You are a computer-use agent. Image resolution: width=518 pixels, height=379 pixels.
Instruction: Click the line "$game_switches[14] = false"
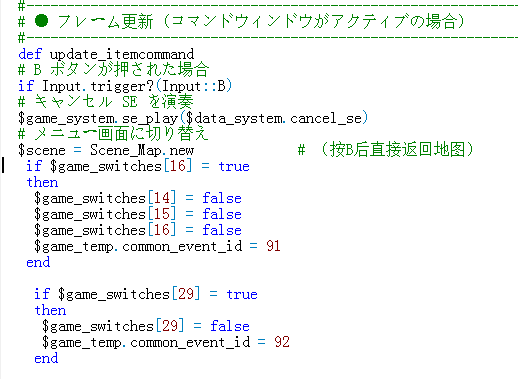138,198
